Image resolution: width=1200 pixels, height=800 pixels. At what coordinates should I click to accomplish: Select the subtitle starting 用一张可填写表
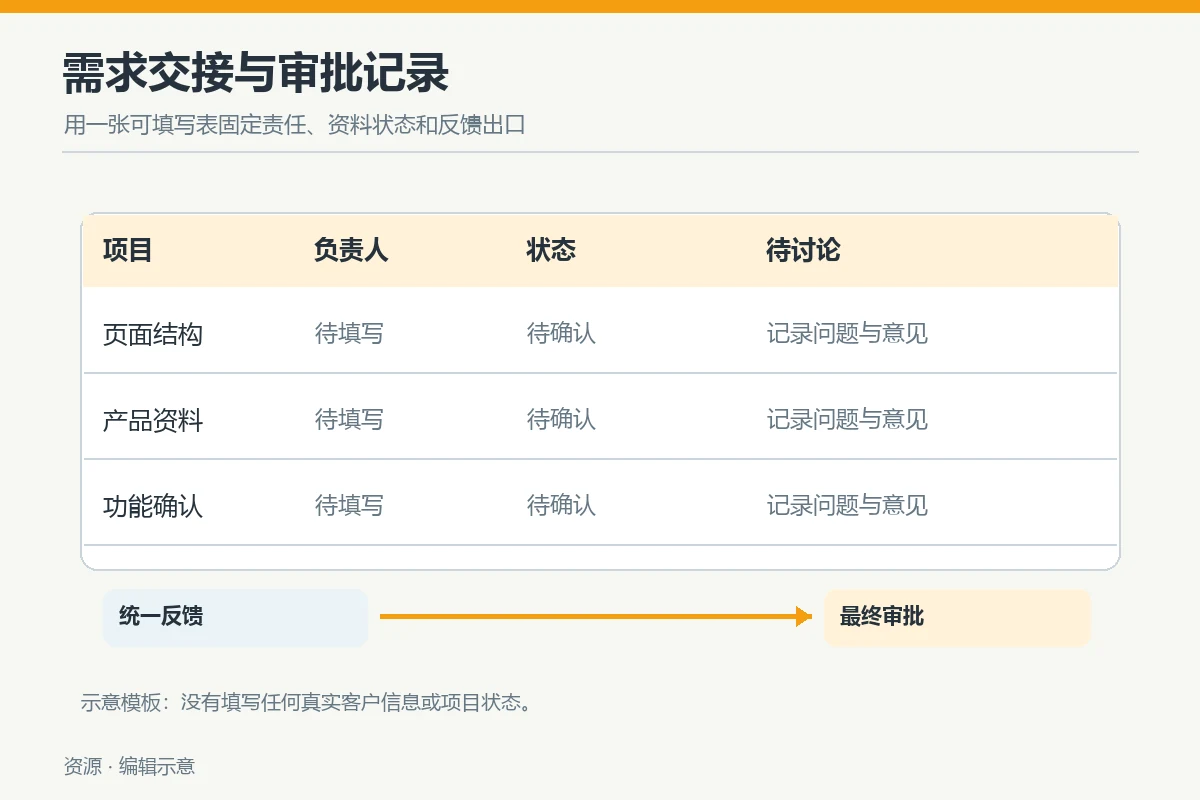(x=295, y=126)
